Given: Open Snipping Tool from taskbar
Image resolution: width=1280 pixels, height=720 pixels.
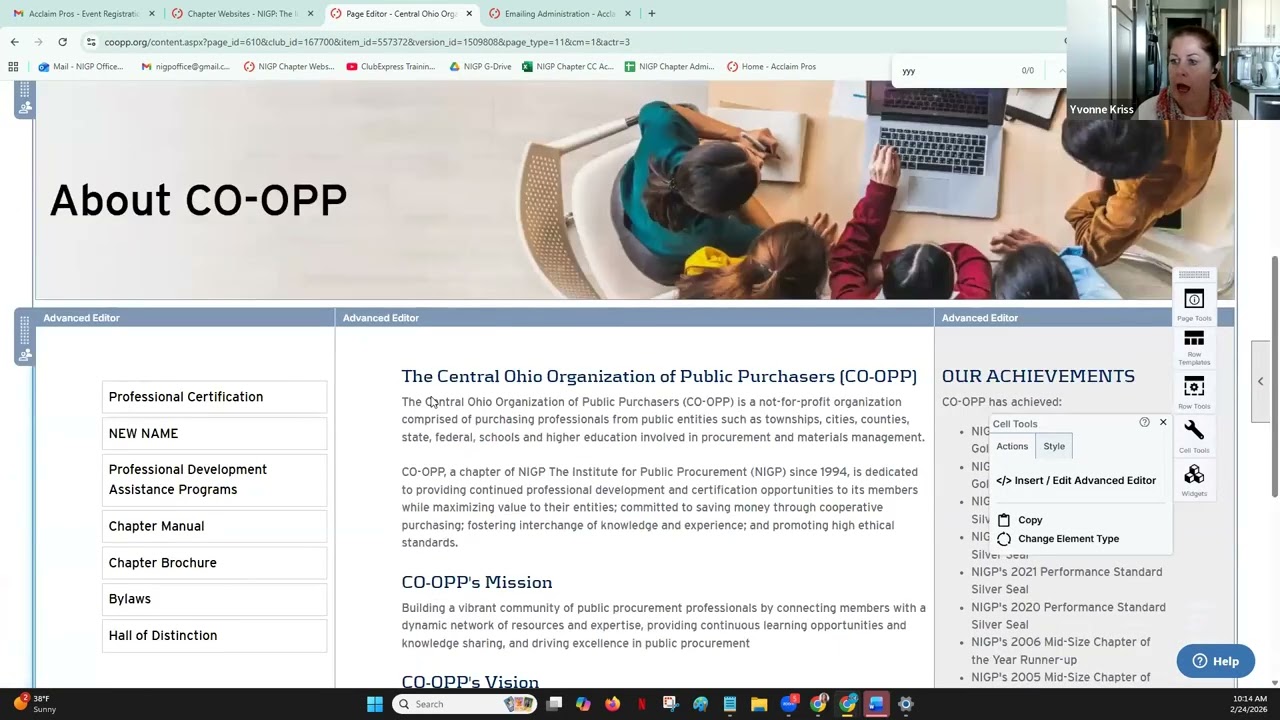Looking at the screenshot, I should 670,704.
